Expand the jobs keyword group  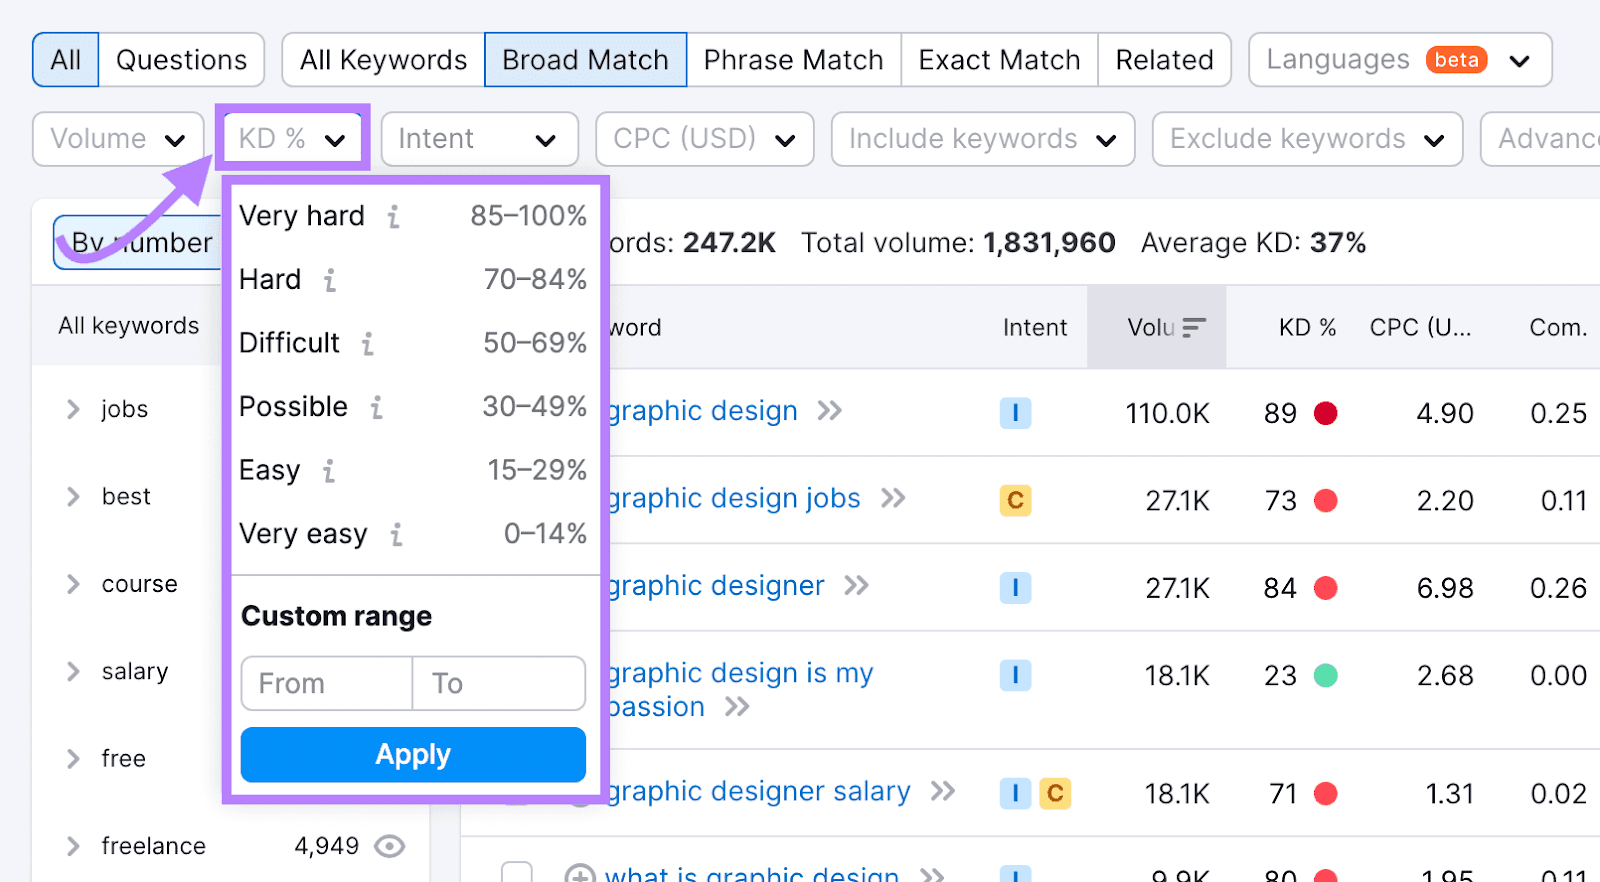click(73, 409)
